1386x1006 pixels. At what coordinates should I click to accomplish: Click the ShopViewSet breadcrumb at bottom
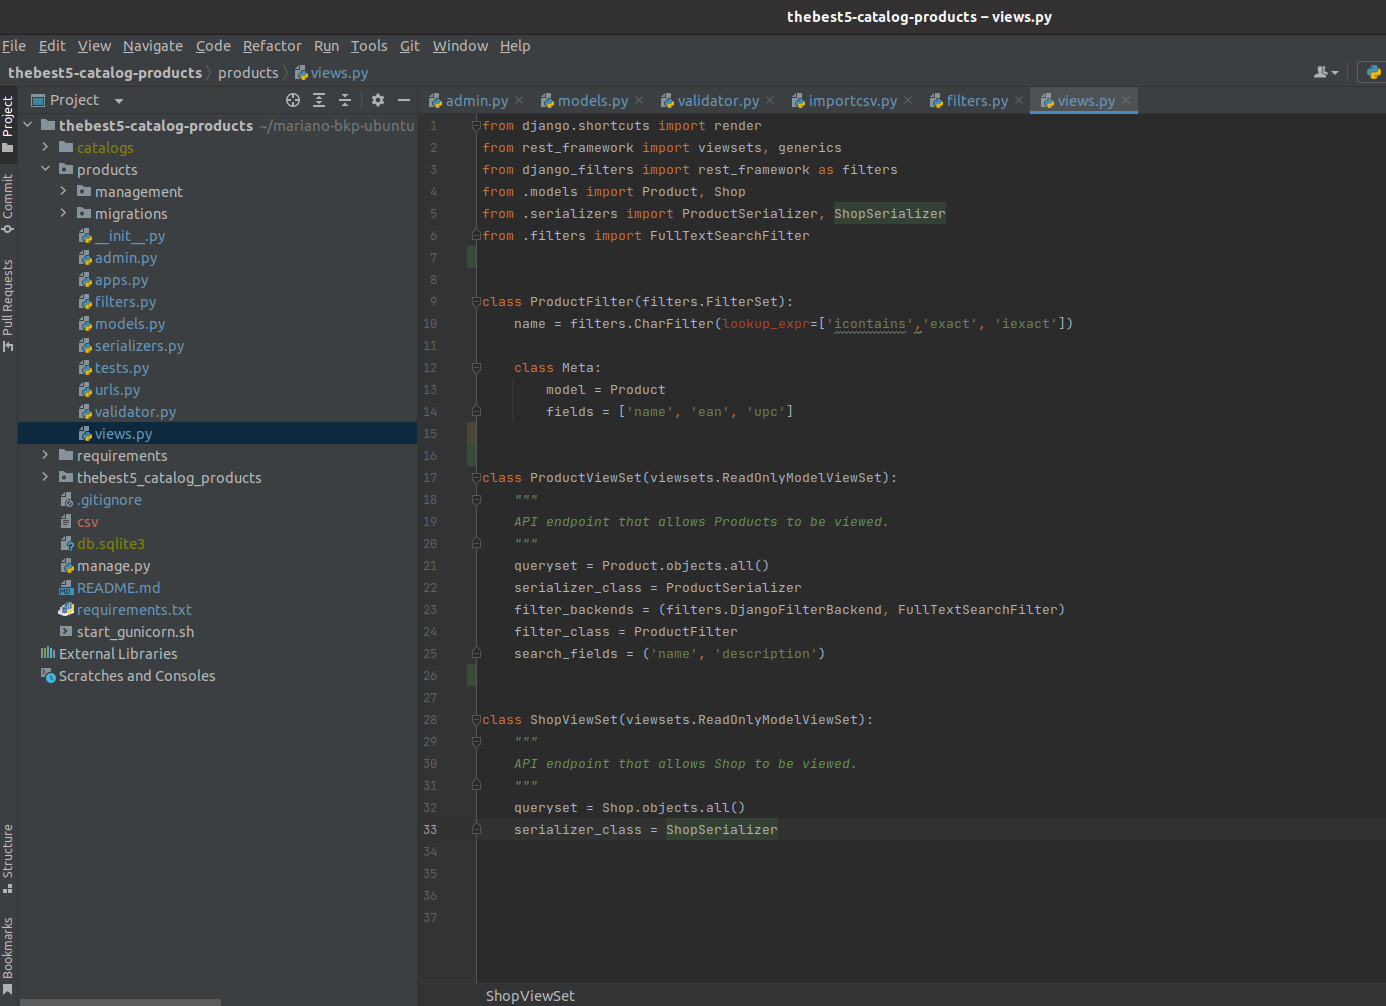point(530,996)
